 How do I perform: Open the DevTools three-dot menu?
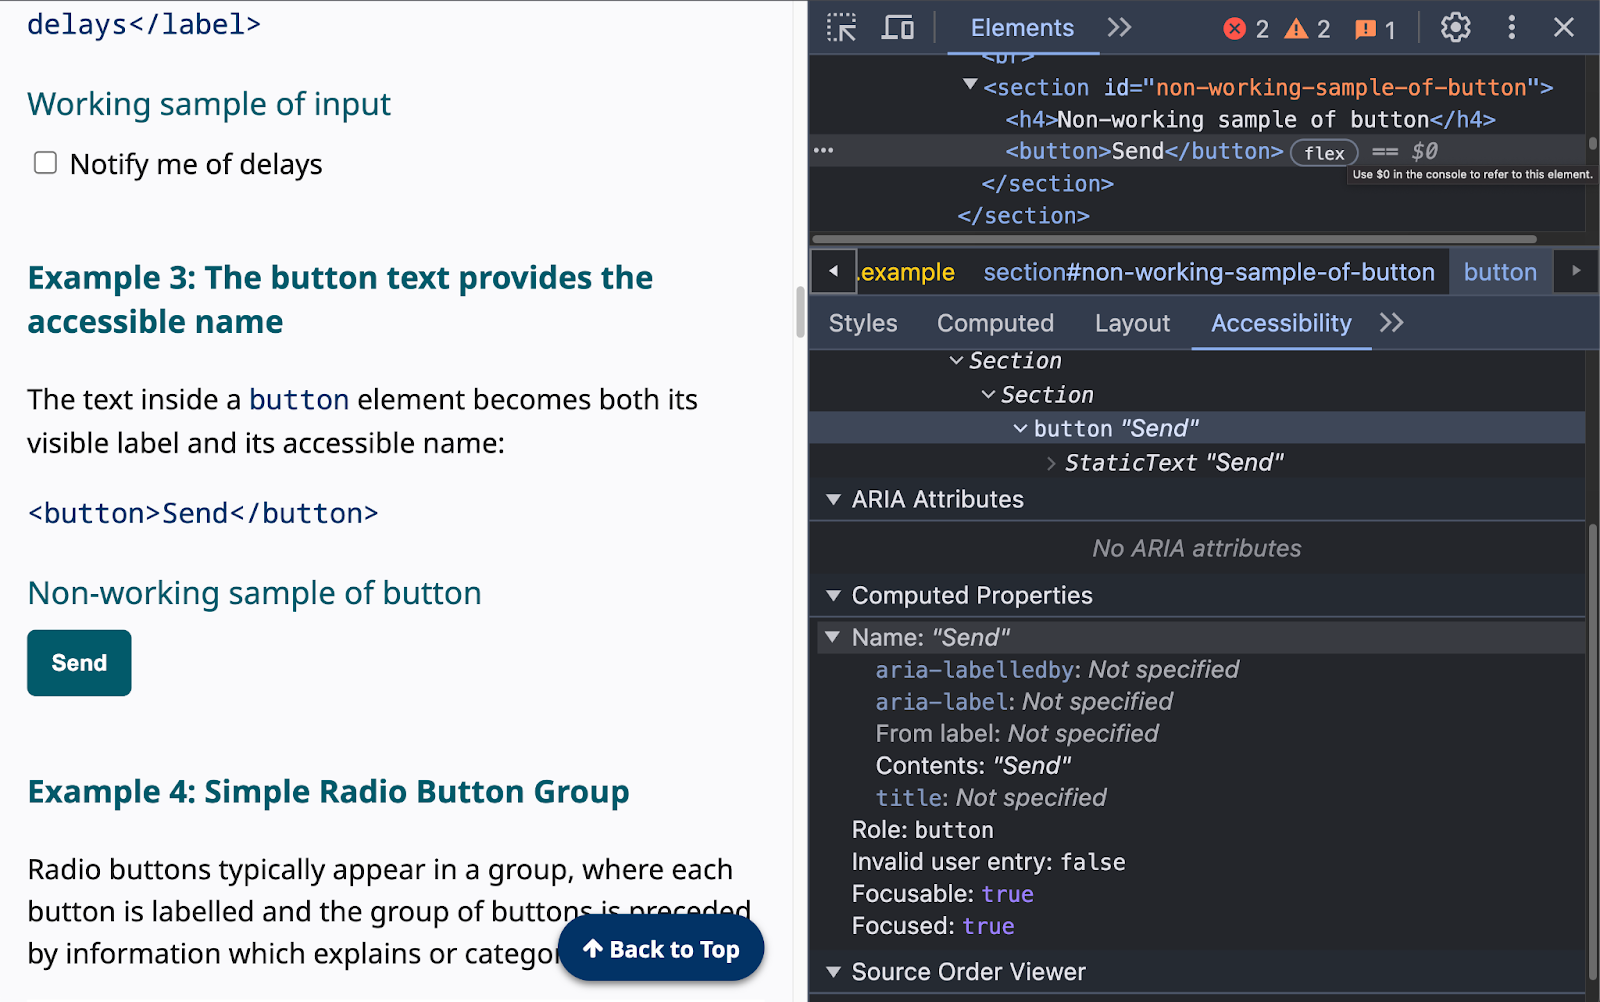1511,28
